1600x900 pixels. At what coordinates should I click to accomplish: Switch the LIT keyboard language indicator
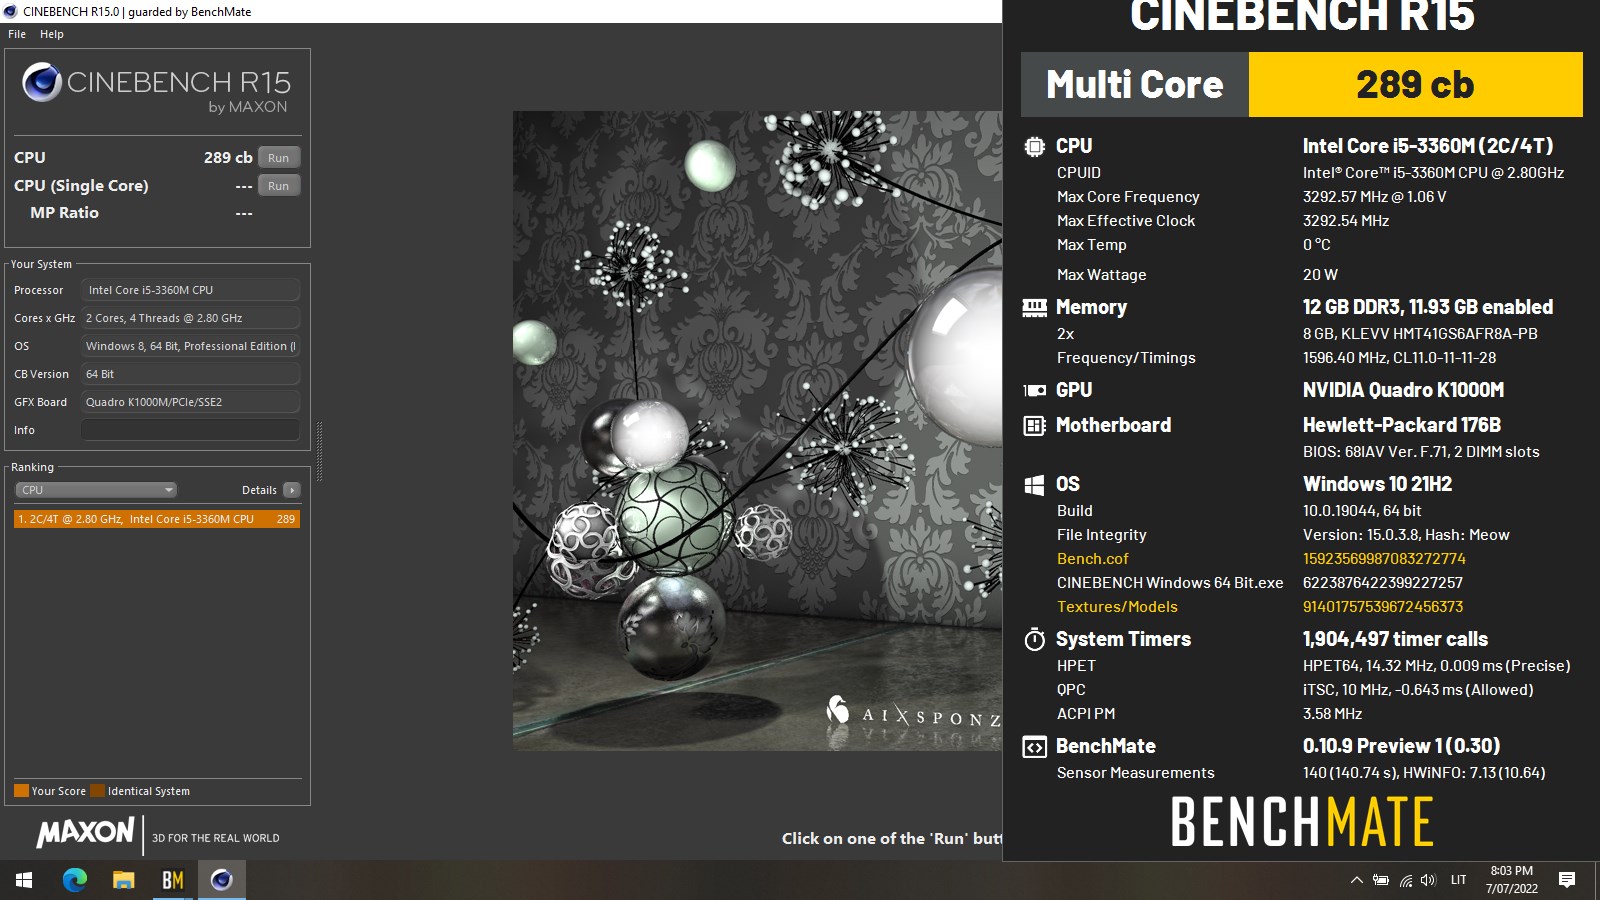[x=1458, y=880]
